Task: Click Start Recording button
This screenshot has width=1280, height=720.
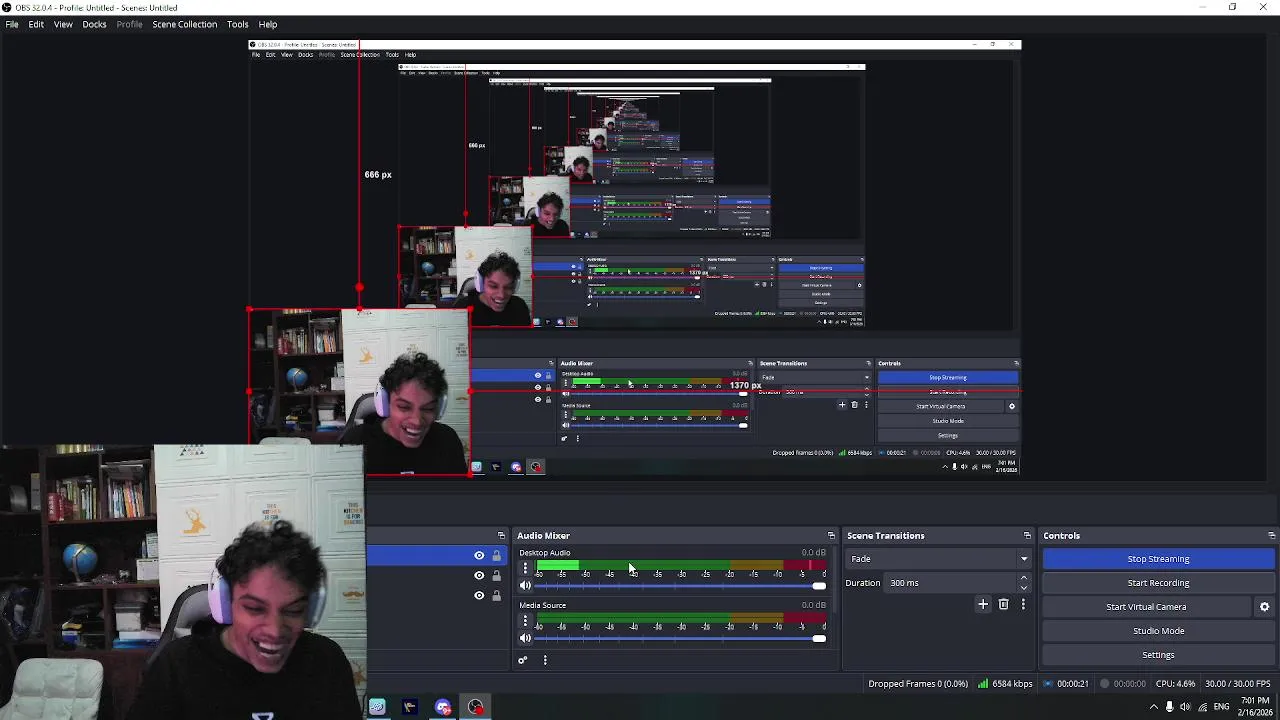Action: [1158, 583]
